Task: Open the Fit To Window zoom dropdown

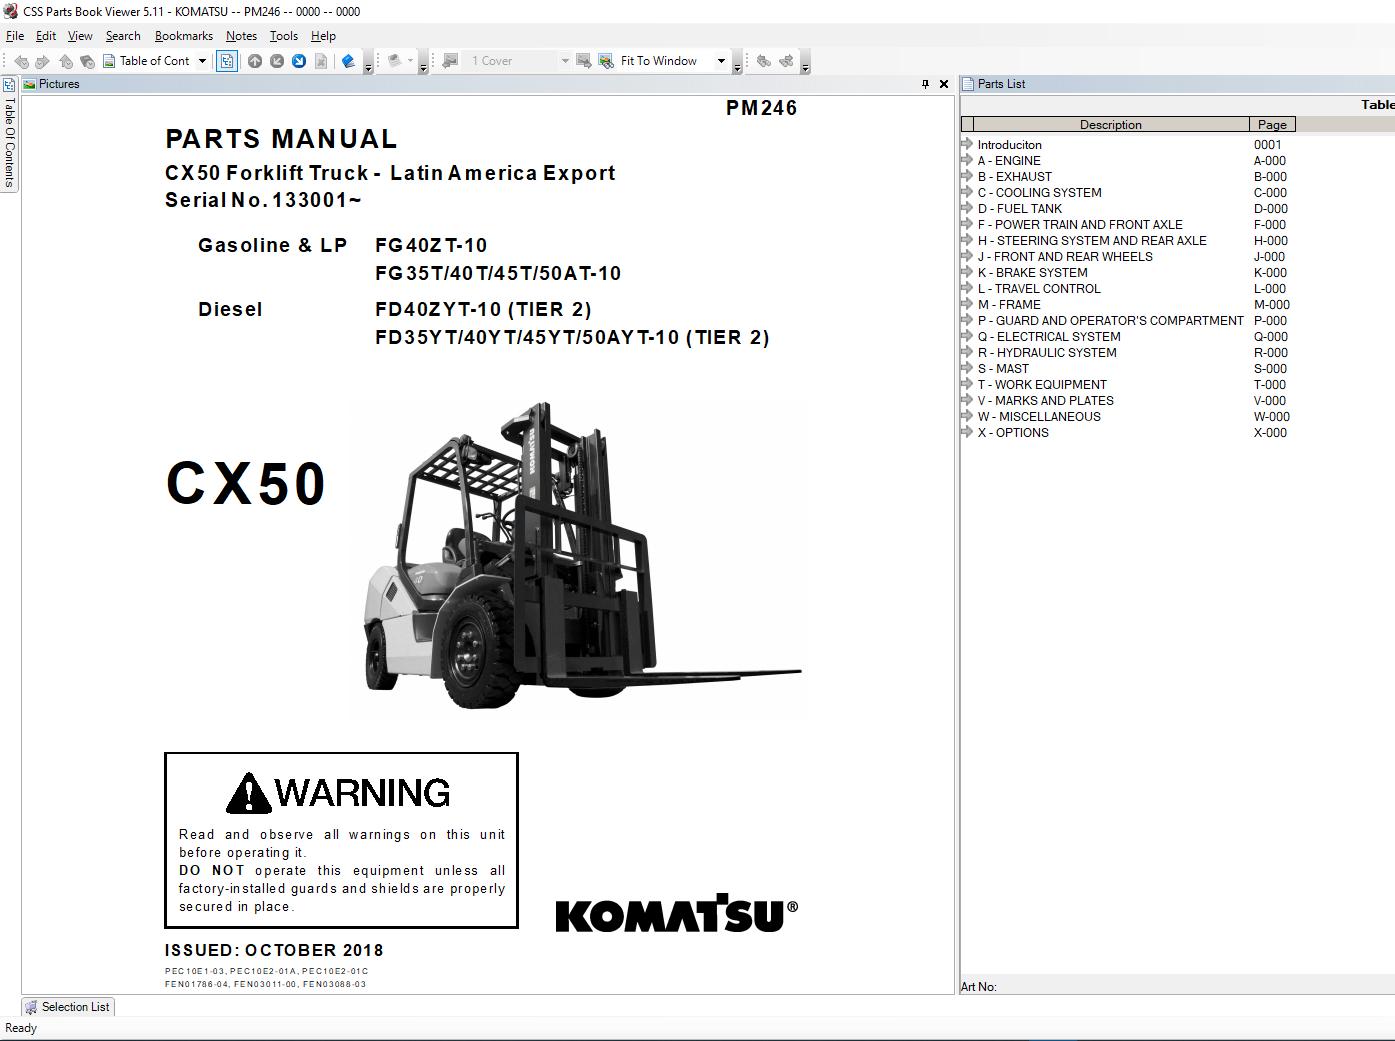Action: click(720, 61)
